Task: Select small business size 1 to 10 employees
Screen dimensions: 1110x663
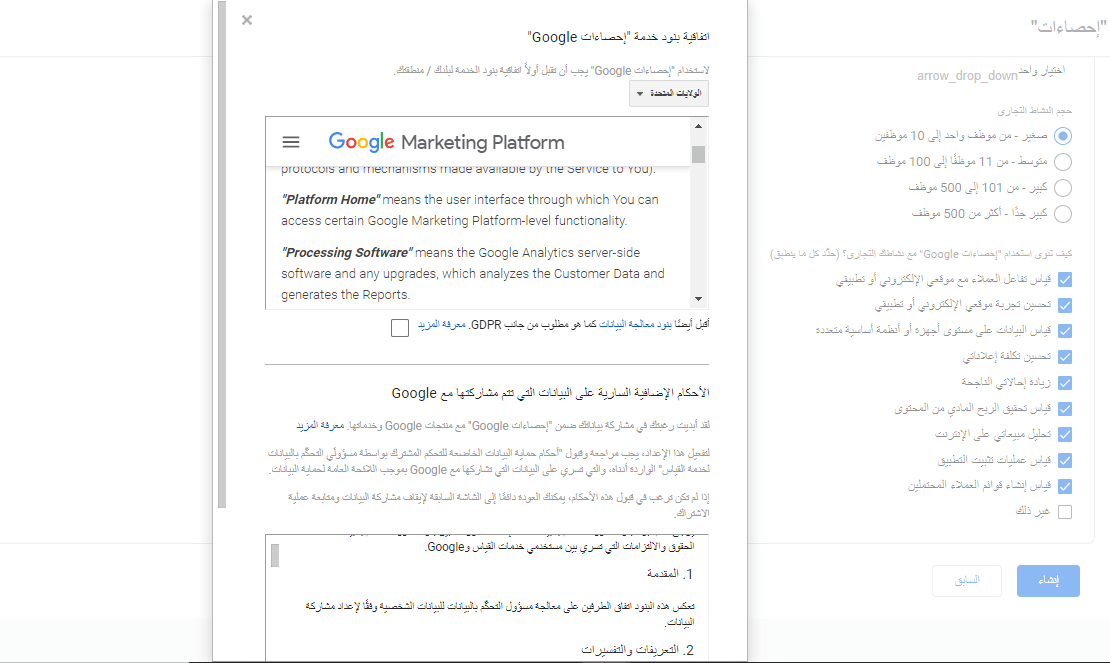Action: [1063, 136]
